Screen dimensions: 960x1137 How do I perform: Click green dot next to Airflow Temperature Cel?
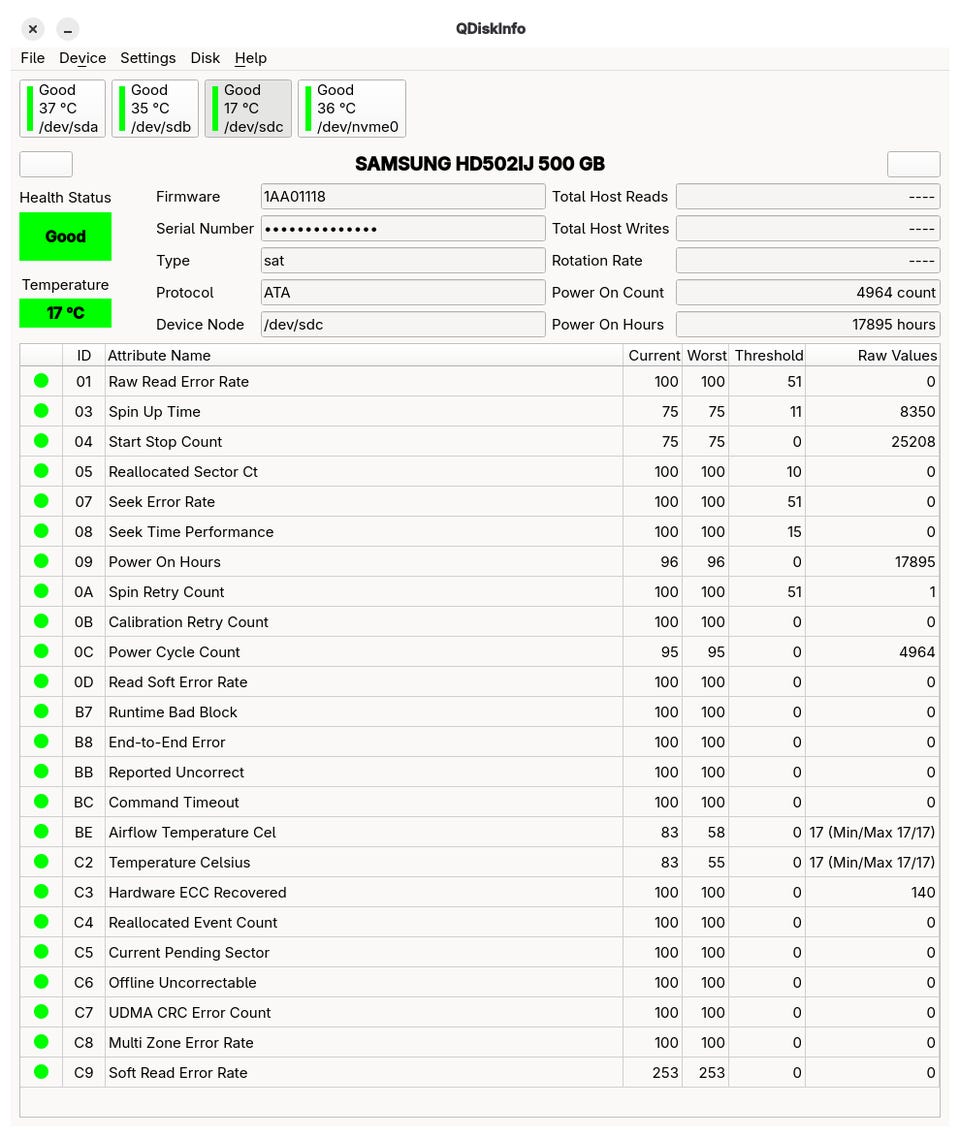tap(41, 832)
